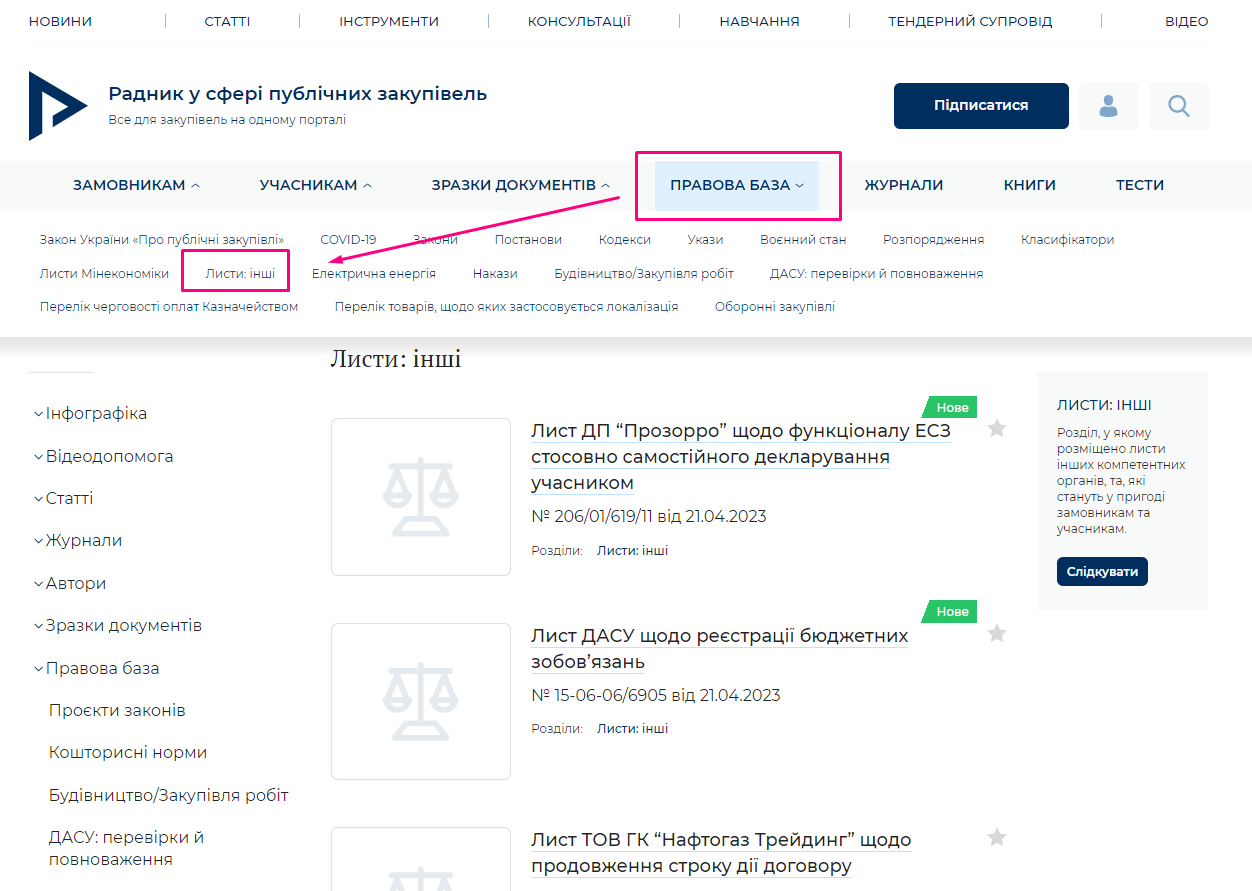Open НАВЧАННЯ in the top bar

tap(759, 21)
